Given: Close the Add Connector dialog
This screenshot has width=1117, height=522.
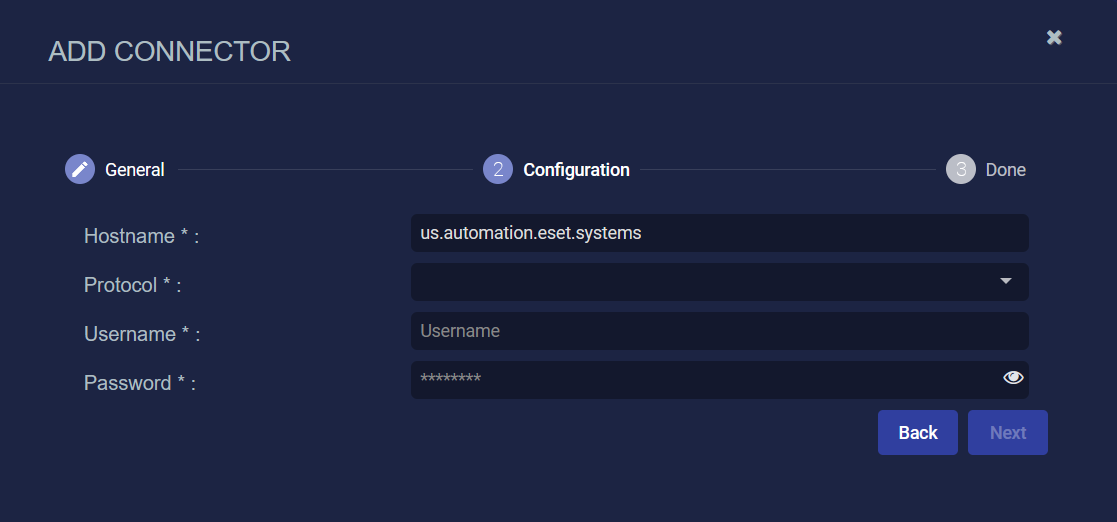Looking at the screenshot, I should click(1054, 37).
